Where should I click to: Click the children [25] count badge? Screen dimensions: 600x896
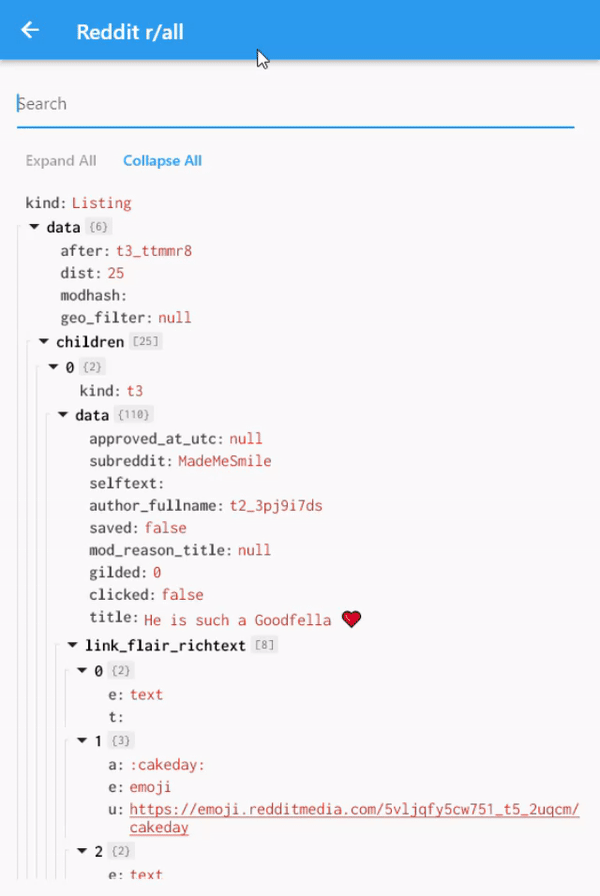146,341
